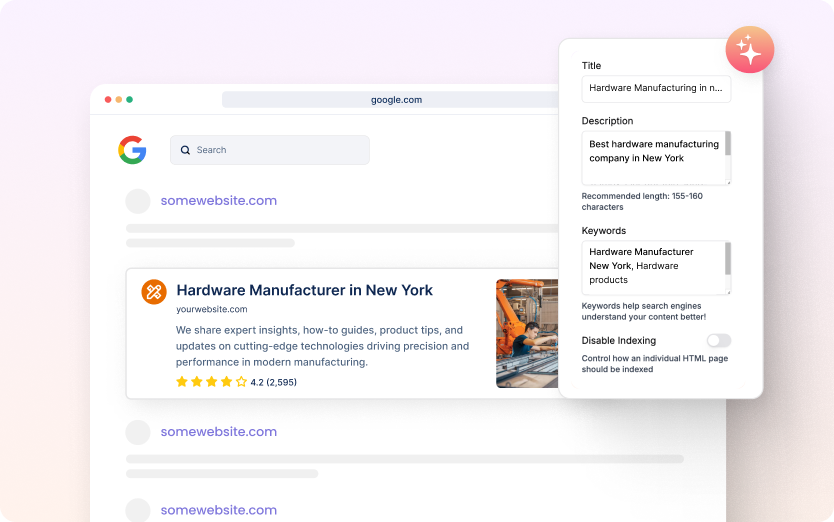834x522 pixels.
Task: Click the orange yourwebsite.com site icon
Action: pos(154,292)
